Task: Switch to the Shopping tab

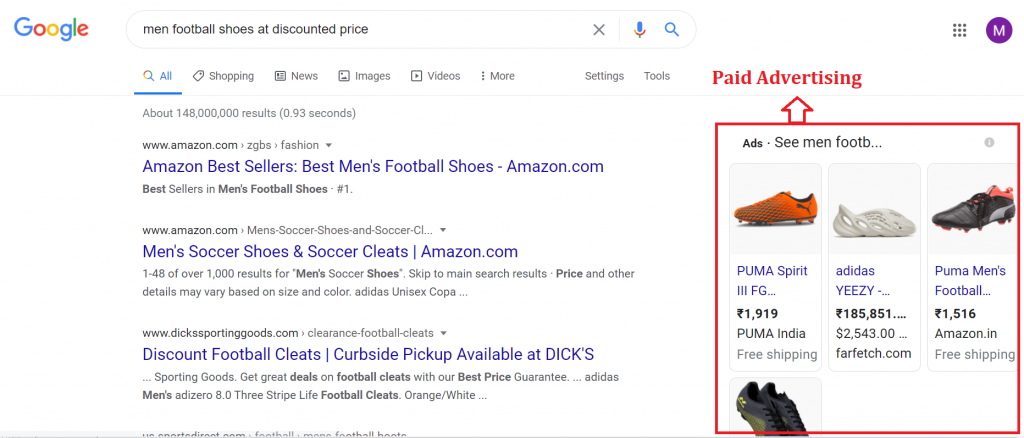Action: coord(223,76)
